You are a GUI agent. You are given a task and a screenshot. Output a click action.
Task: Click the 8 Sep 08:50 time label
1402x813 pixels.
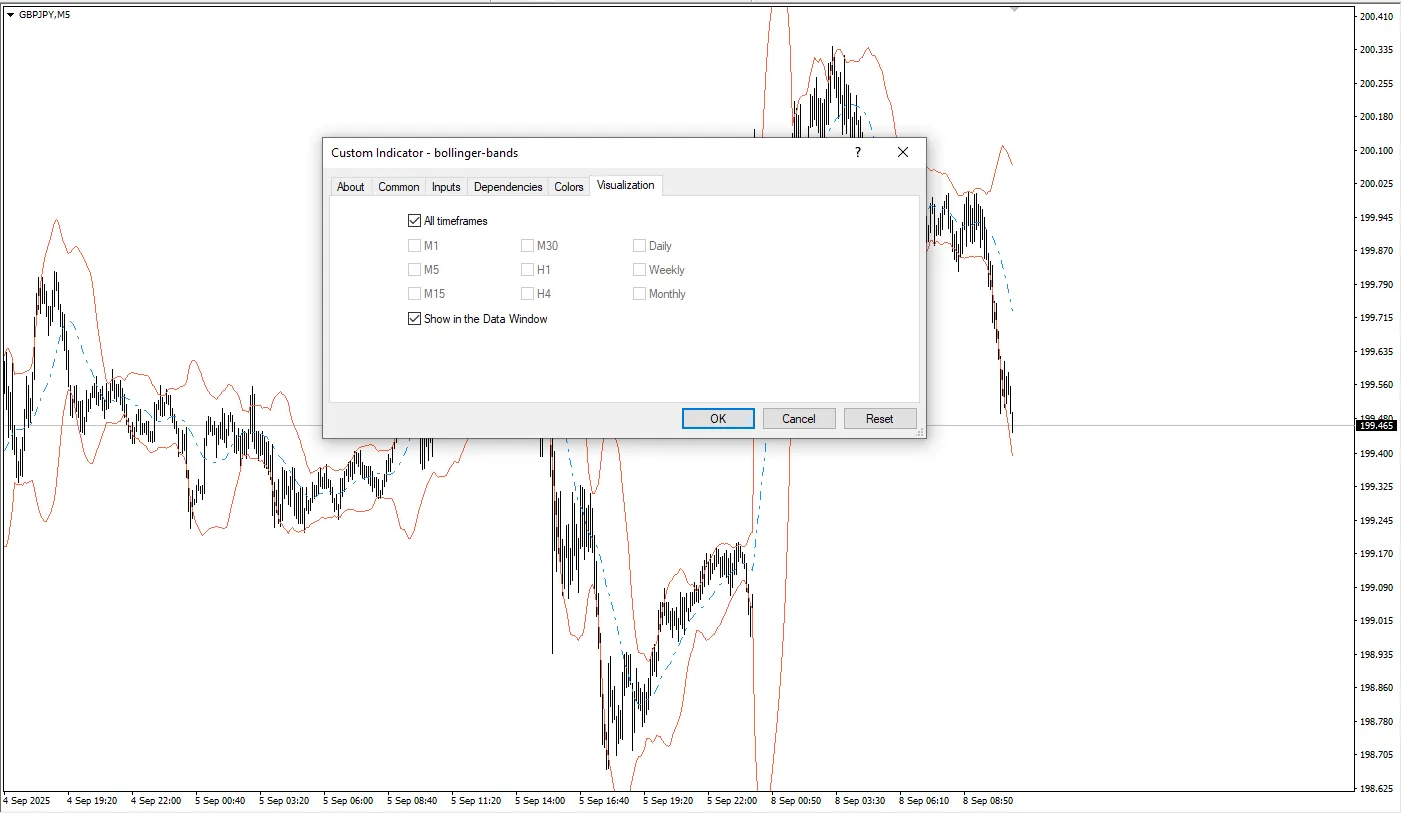click(988, 801)
